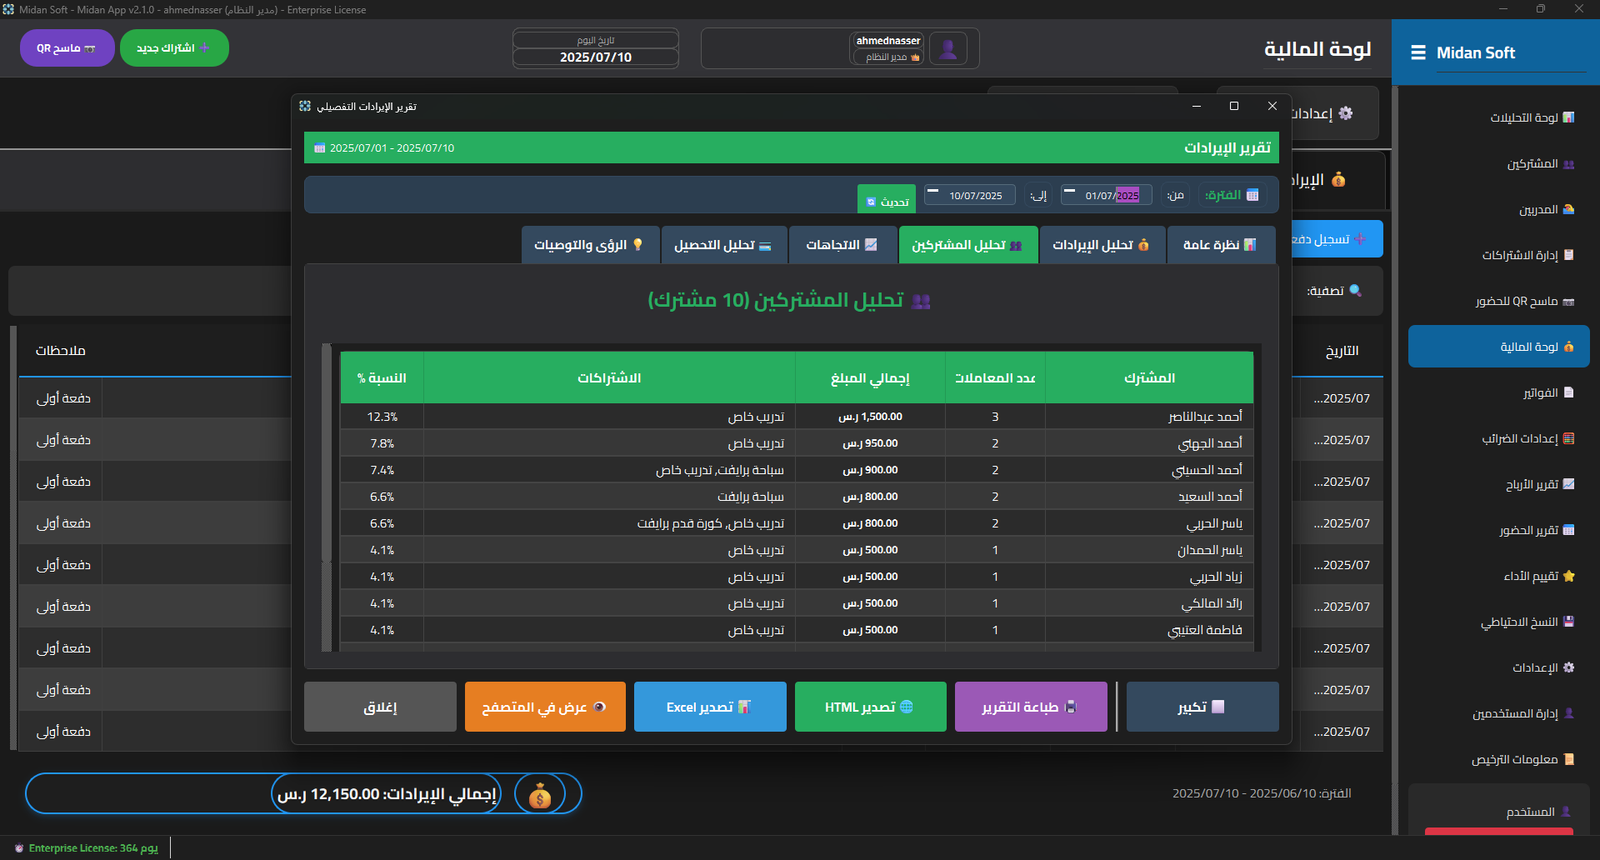Select لوحة المالية in the sidebar
Screen dimensions: 1600x860
[x=1499, y=347]
